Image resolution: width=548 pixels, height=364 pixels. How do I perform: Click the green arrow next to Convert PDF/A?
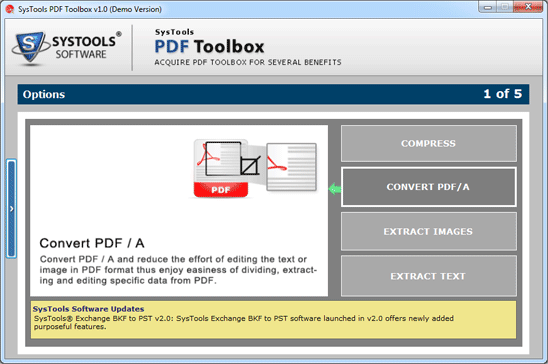click(335, 189)
